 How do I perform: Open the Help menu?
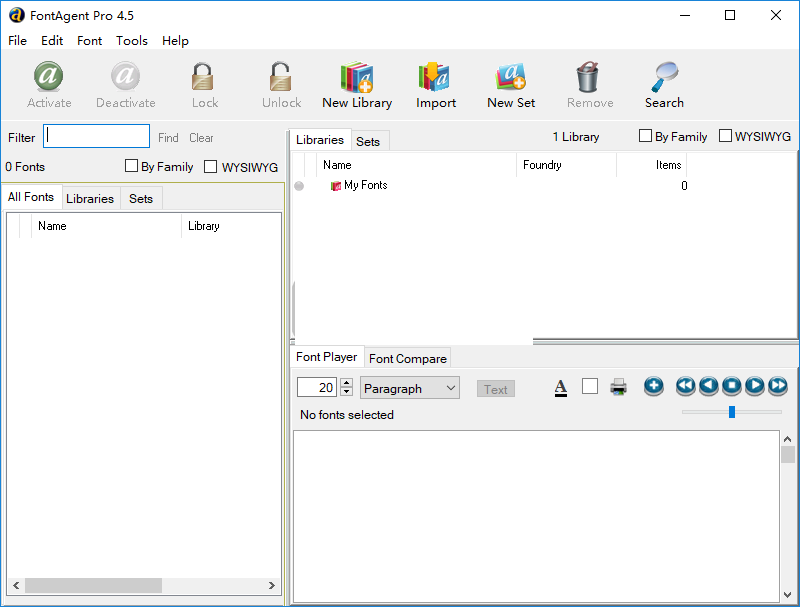click(175, 40)
